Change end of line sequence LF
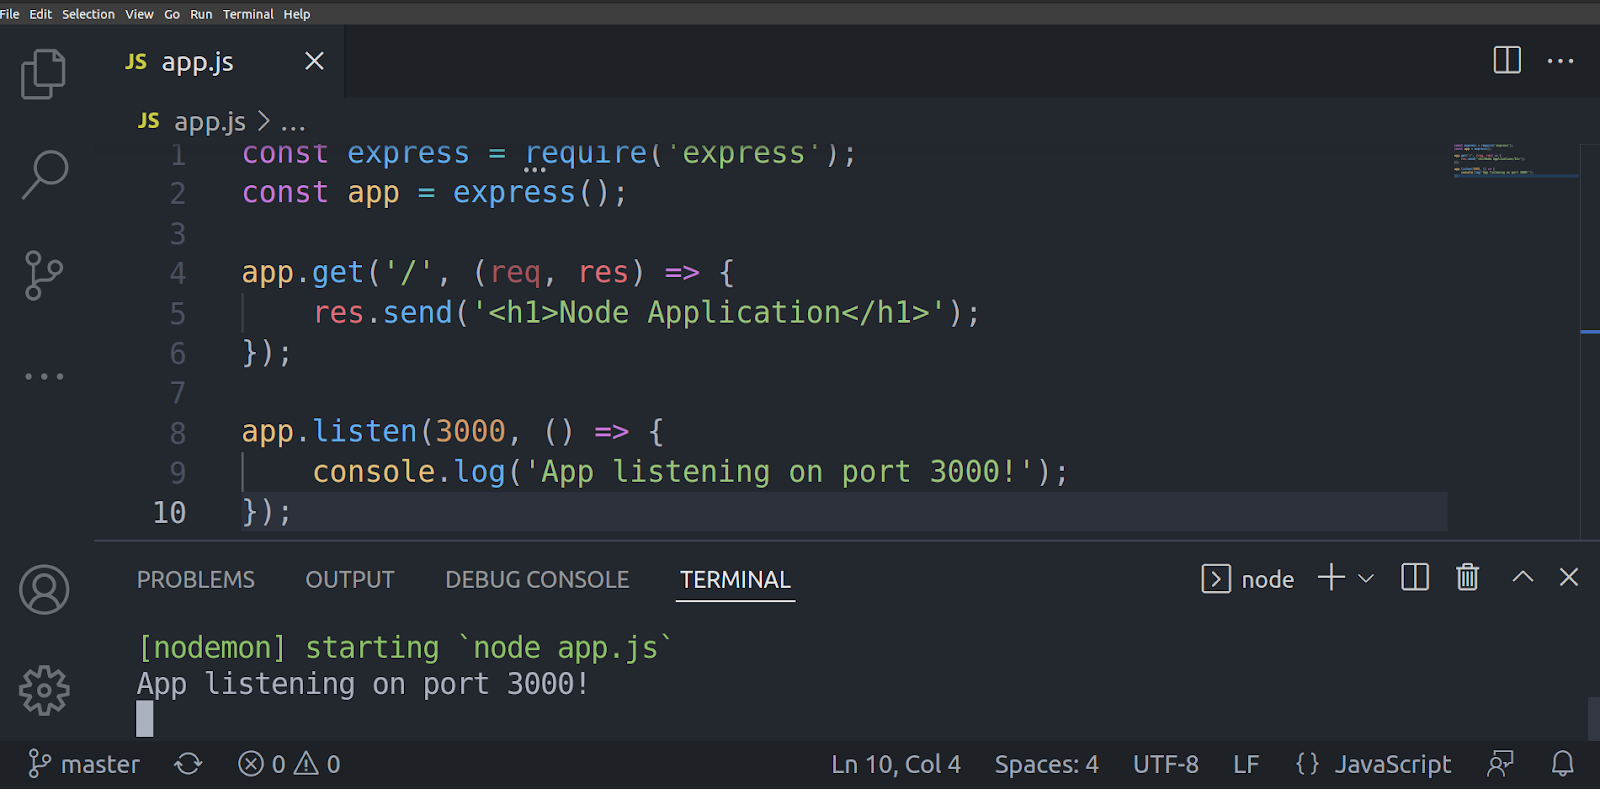Viewport: 1600px width, 789px height. point(1246,764)
